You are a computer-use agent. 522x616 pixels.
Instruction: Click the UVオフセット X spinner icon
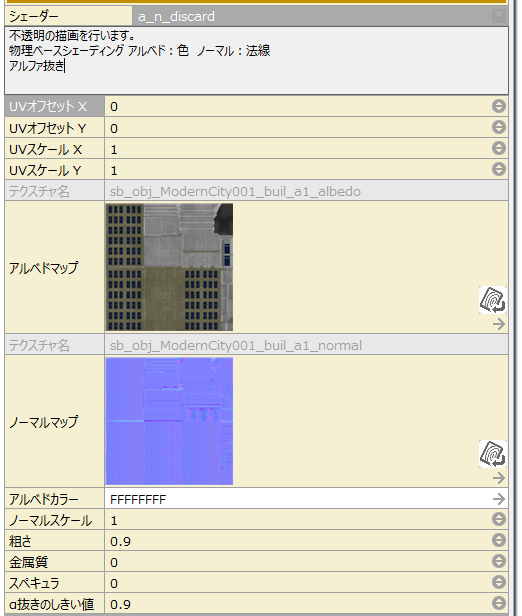click(498, 106)
